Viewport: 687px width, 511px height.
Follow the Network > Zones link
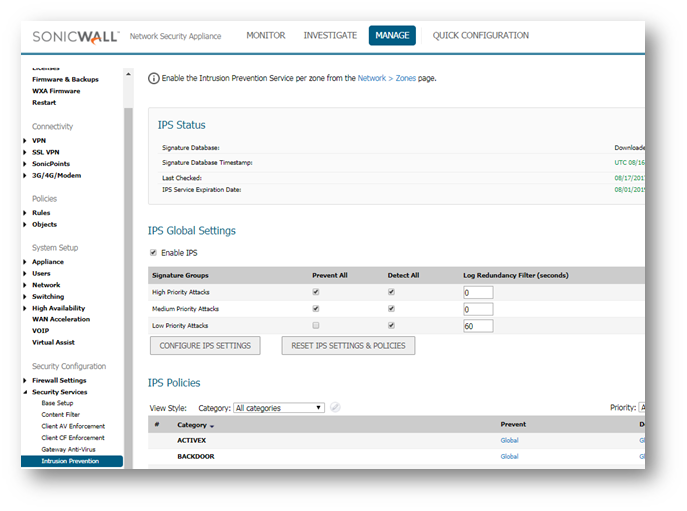pyautogui.click(x=386, y=78)
